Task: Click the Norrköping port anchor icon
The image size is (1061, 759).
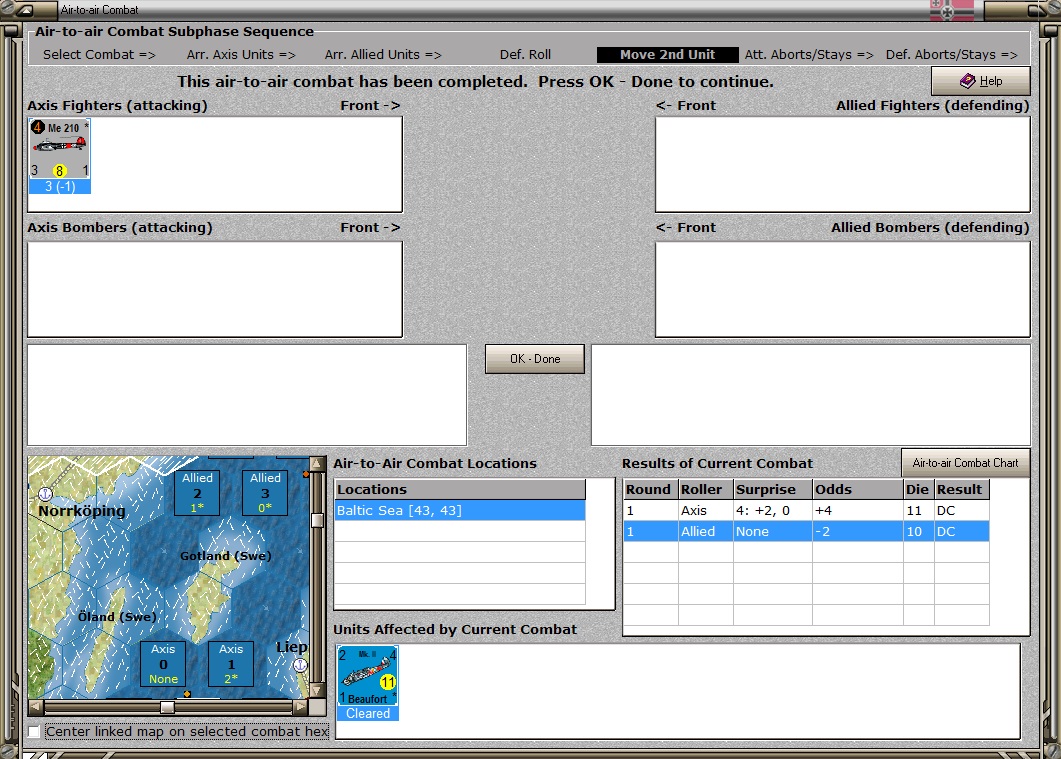Action: click(45, 494)
